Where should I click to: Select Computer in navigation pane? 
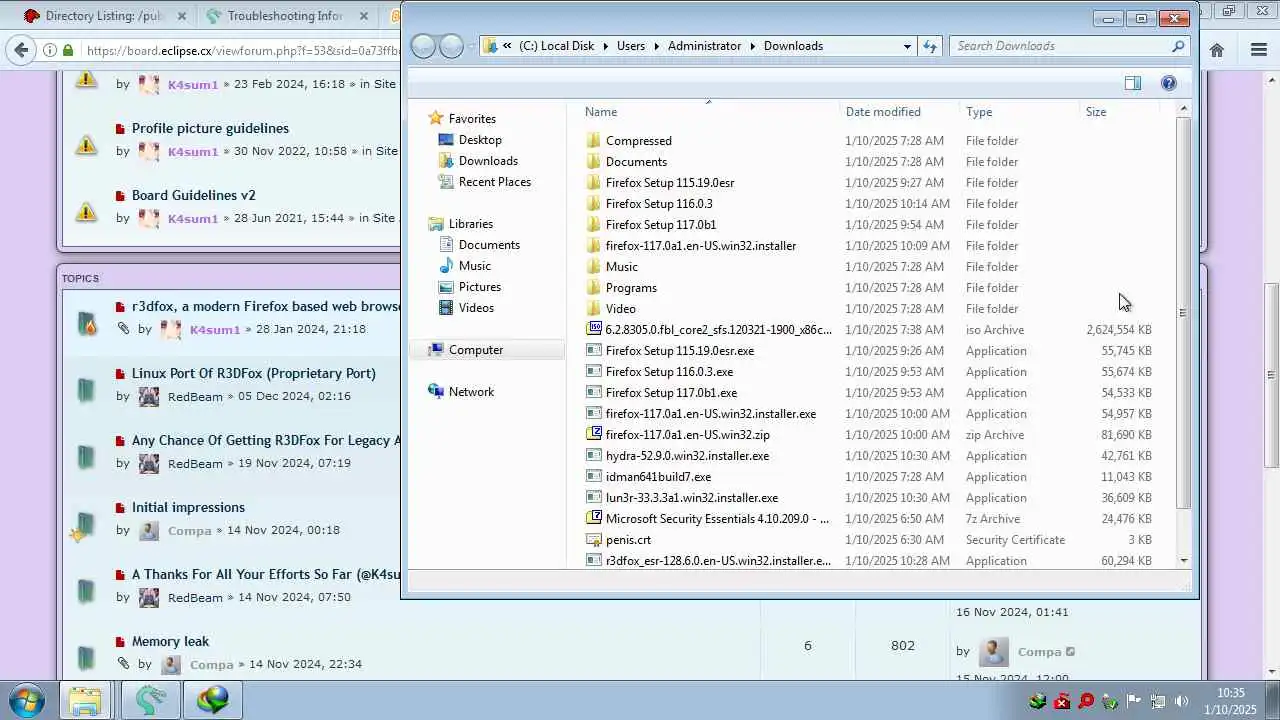[x=487, y=350]
